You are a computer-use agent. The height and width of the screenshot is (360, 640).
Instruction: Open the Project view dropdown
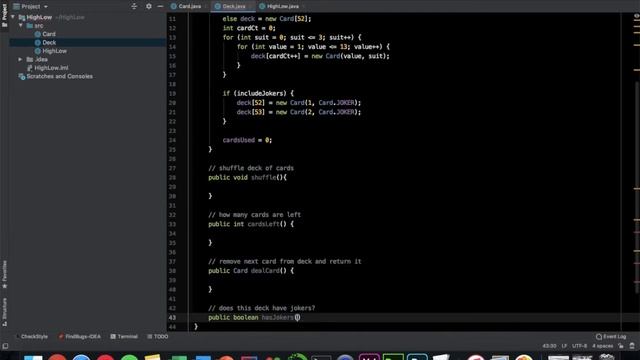coord(31,6)
